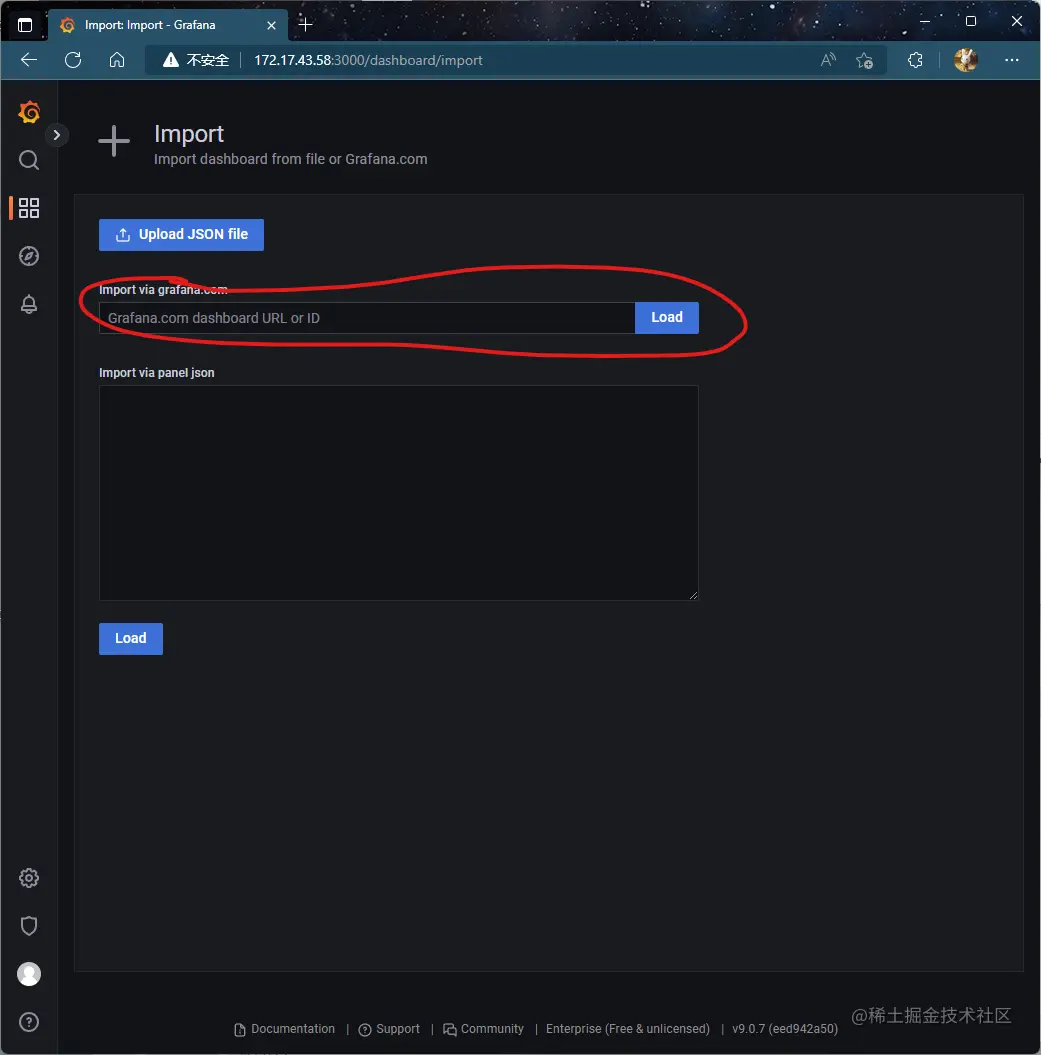Open the Grafana home logo
The image size is (1041, 1055).
click(29, 112)
